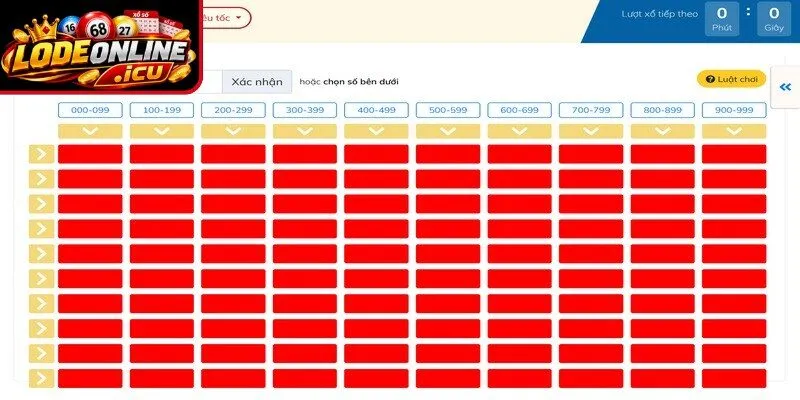This screenshot has height=400, width=800.
Task: Collapse the side panel with double-chevron icon
Action: [785, 87]
